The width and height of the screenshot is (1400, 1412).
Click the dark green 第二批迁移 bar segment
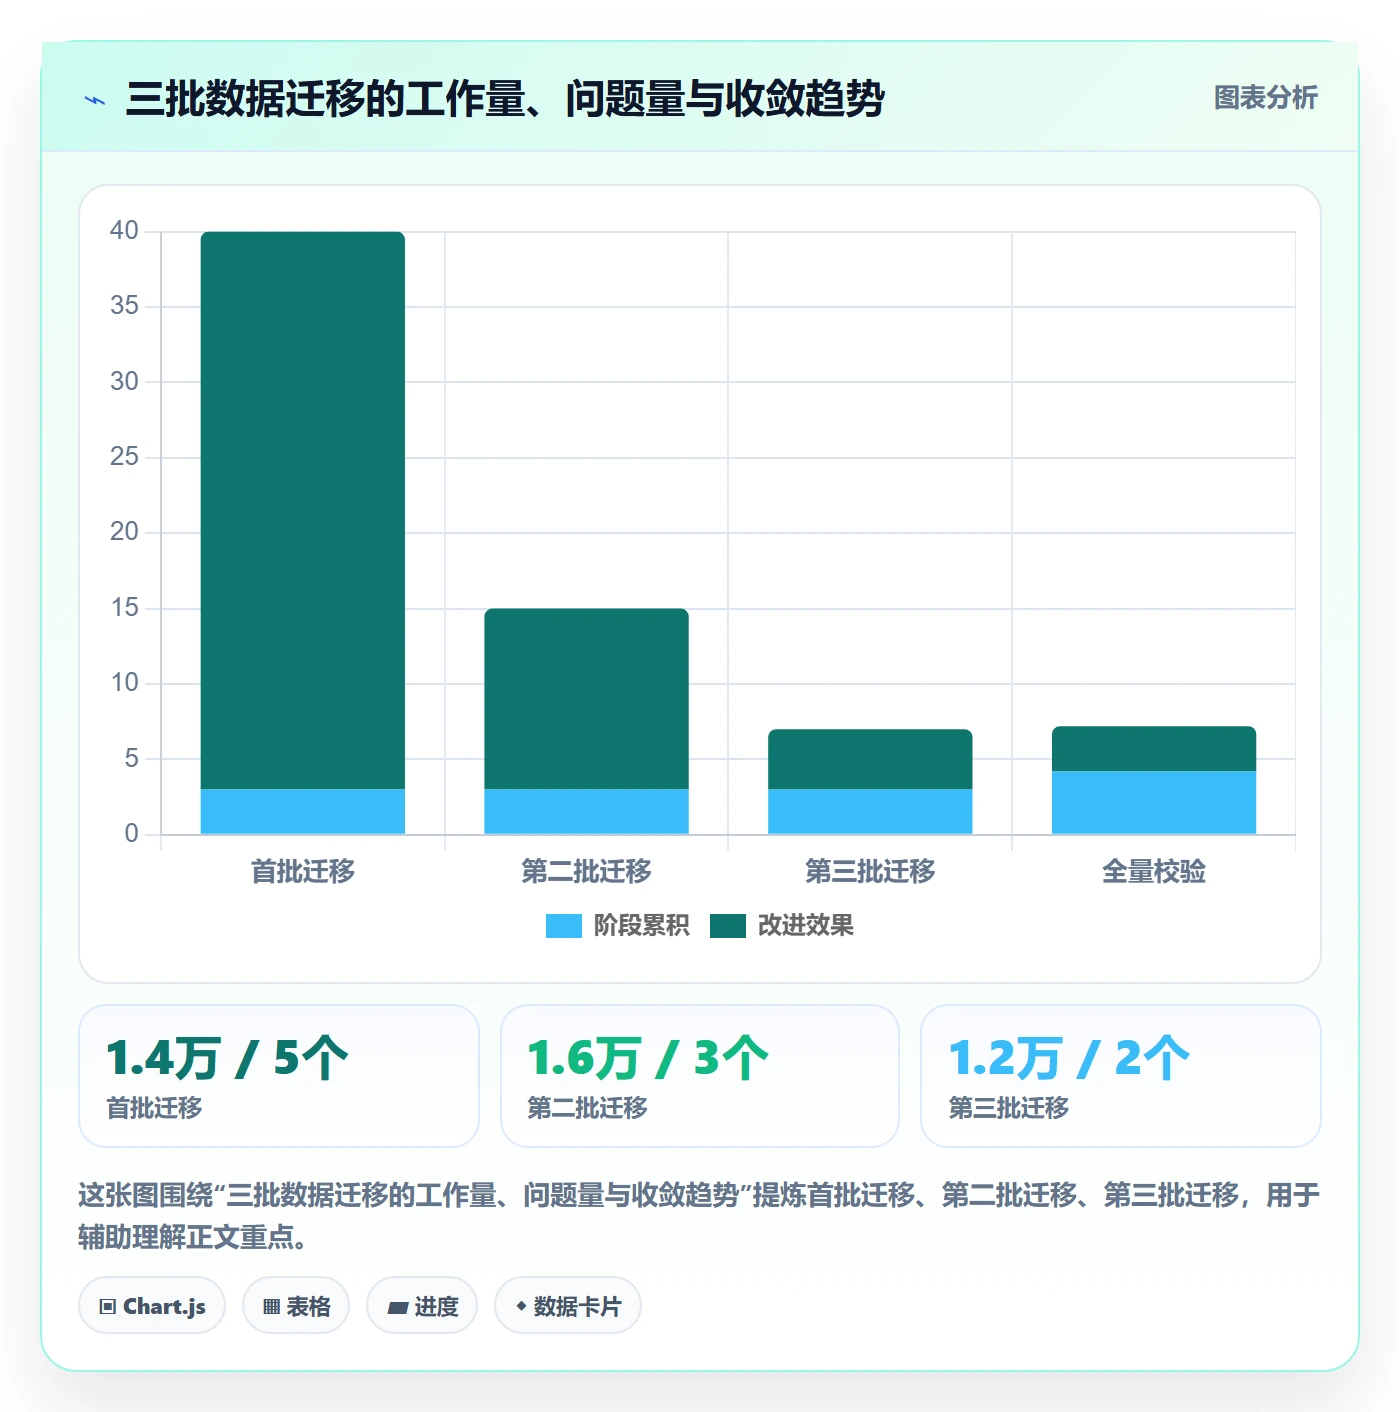587,698
